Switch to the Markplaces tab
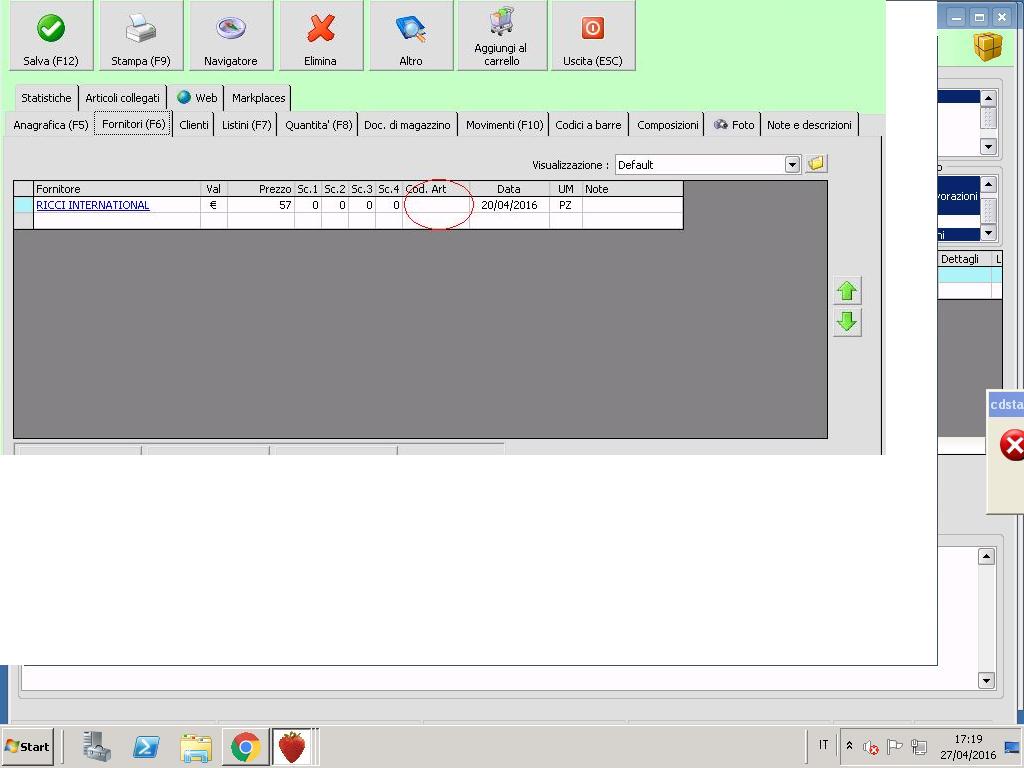The image size is (1024, 768). pos(259,98)
